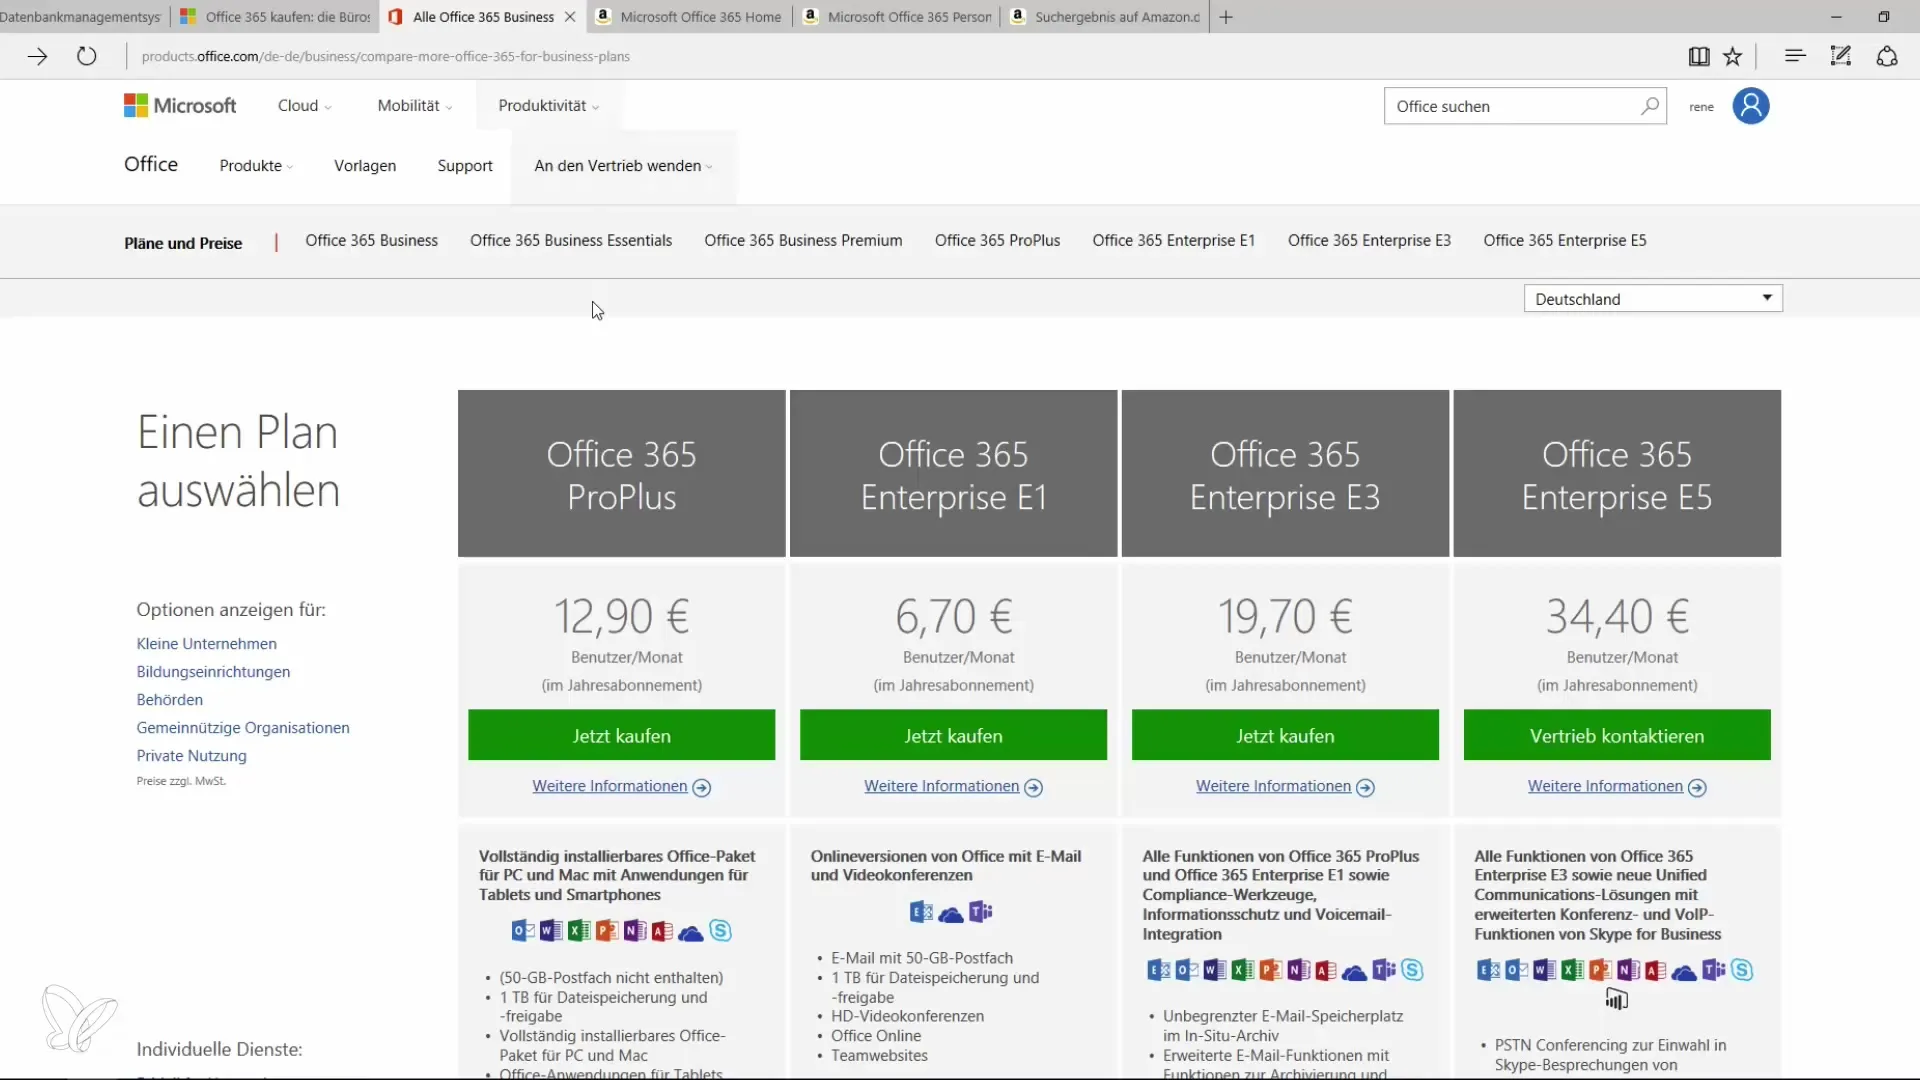
Task: Reload the page with refresh icon
Action: pyautogui.click(x=87, y=56)
